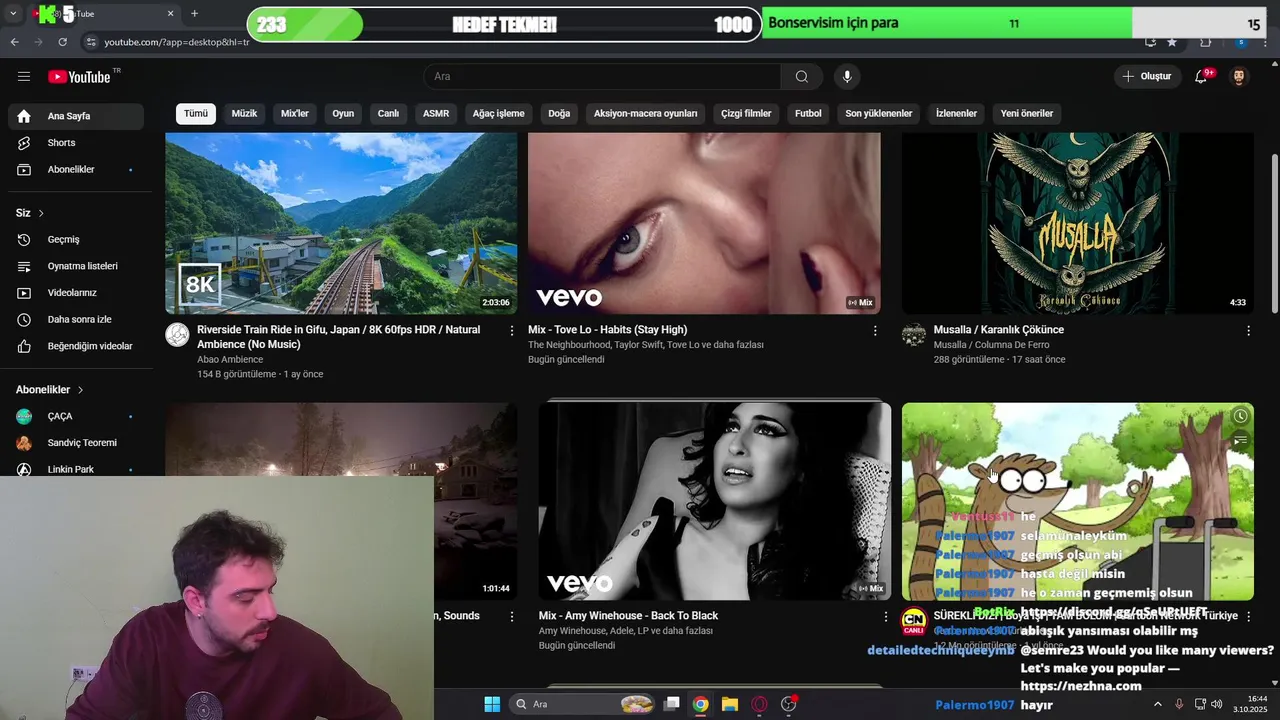Select the Doğa filter chip
The image size is (1280, 720).
coord(559,114)
